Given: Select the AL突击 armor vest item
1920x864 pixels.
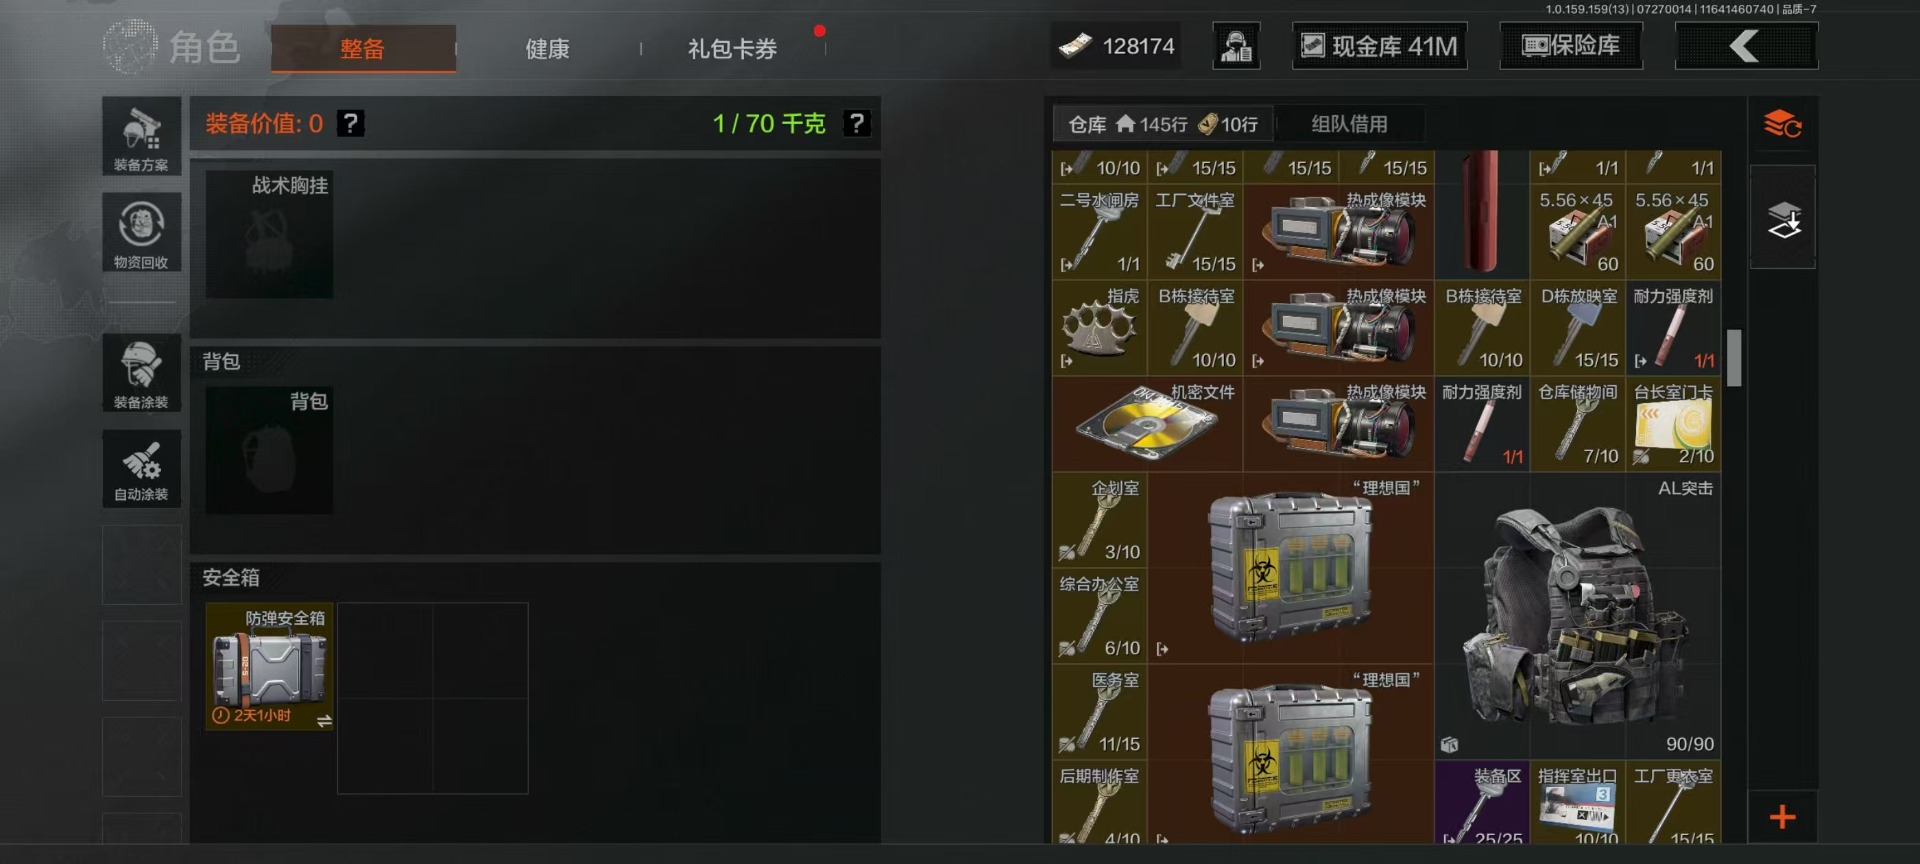Looking at the screenshot, I should point(1577,616).
